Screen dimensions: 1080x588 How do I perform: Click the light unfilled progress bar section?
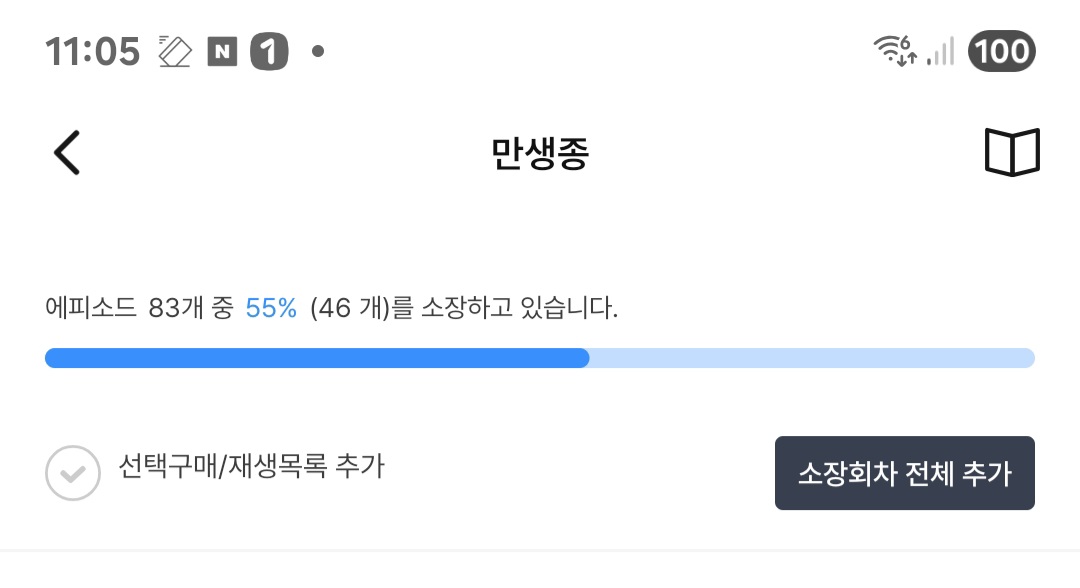coord(811,358)
